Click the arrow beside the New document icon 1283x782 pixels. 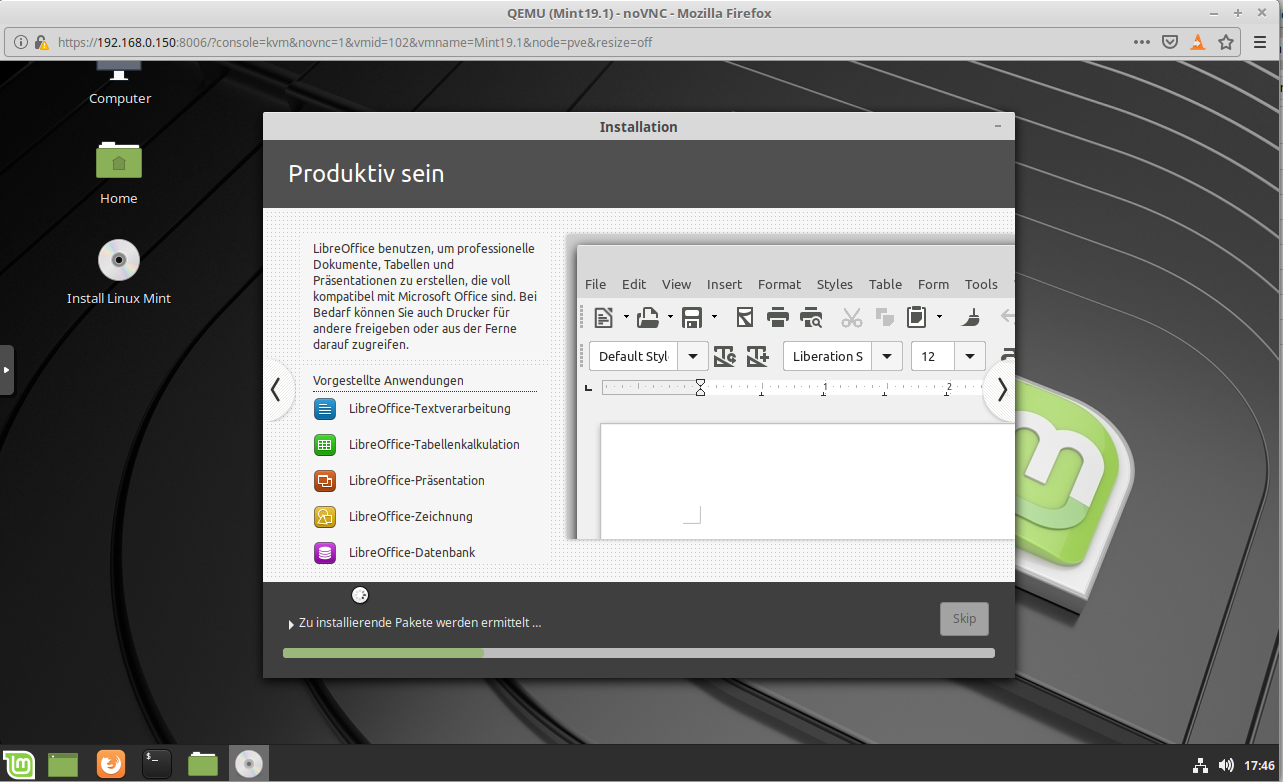tap(626, 318)
